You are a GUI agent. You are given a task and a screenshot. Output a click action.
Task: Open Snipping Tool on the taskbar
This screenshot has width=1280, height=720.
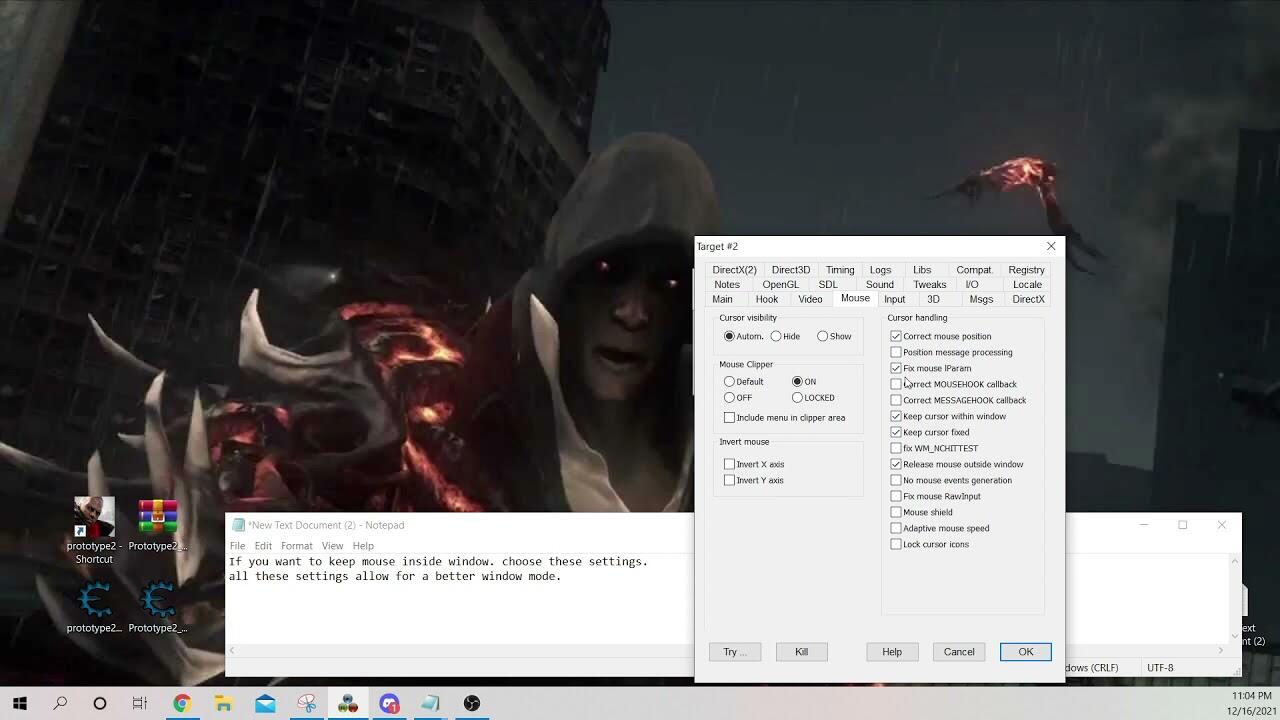307,704
